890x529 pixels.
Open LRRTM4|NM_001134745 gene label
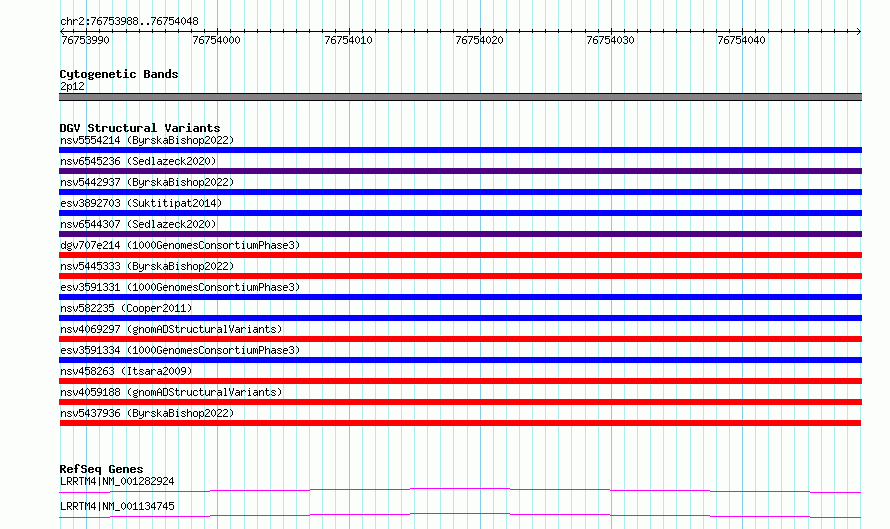tap(117, 506)
